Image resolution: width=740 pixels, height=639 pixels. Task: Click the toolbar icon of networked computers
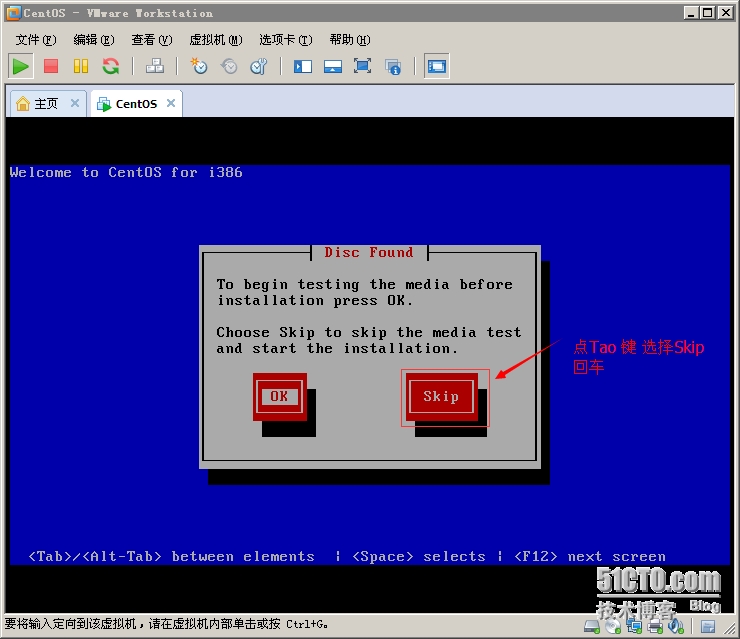tap(155, 66)
